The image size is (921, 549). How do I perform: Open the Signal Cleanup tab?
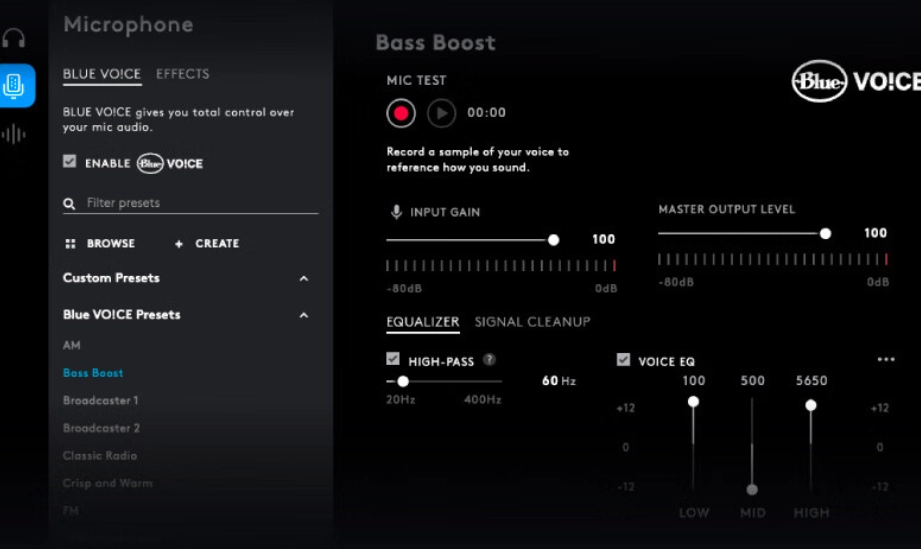point(532,322)
